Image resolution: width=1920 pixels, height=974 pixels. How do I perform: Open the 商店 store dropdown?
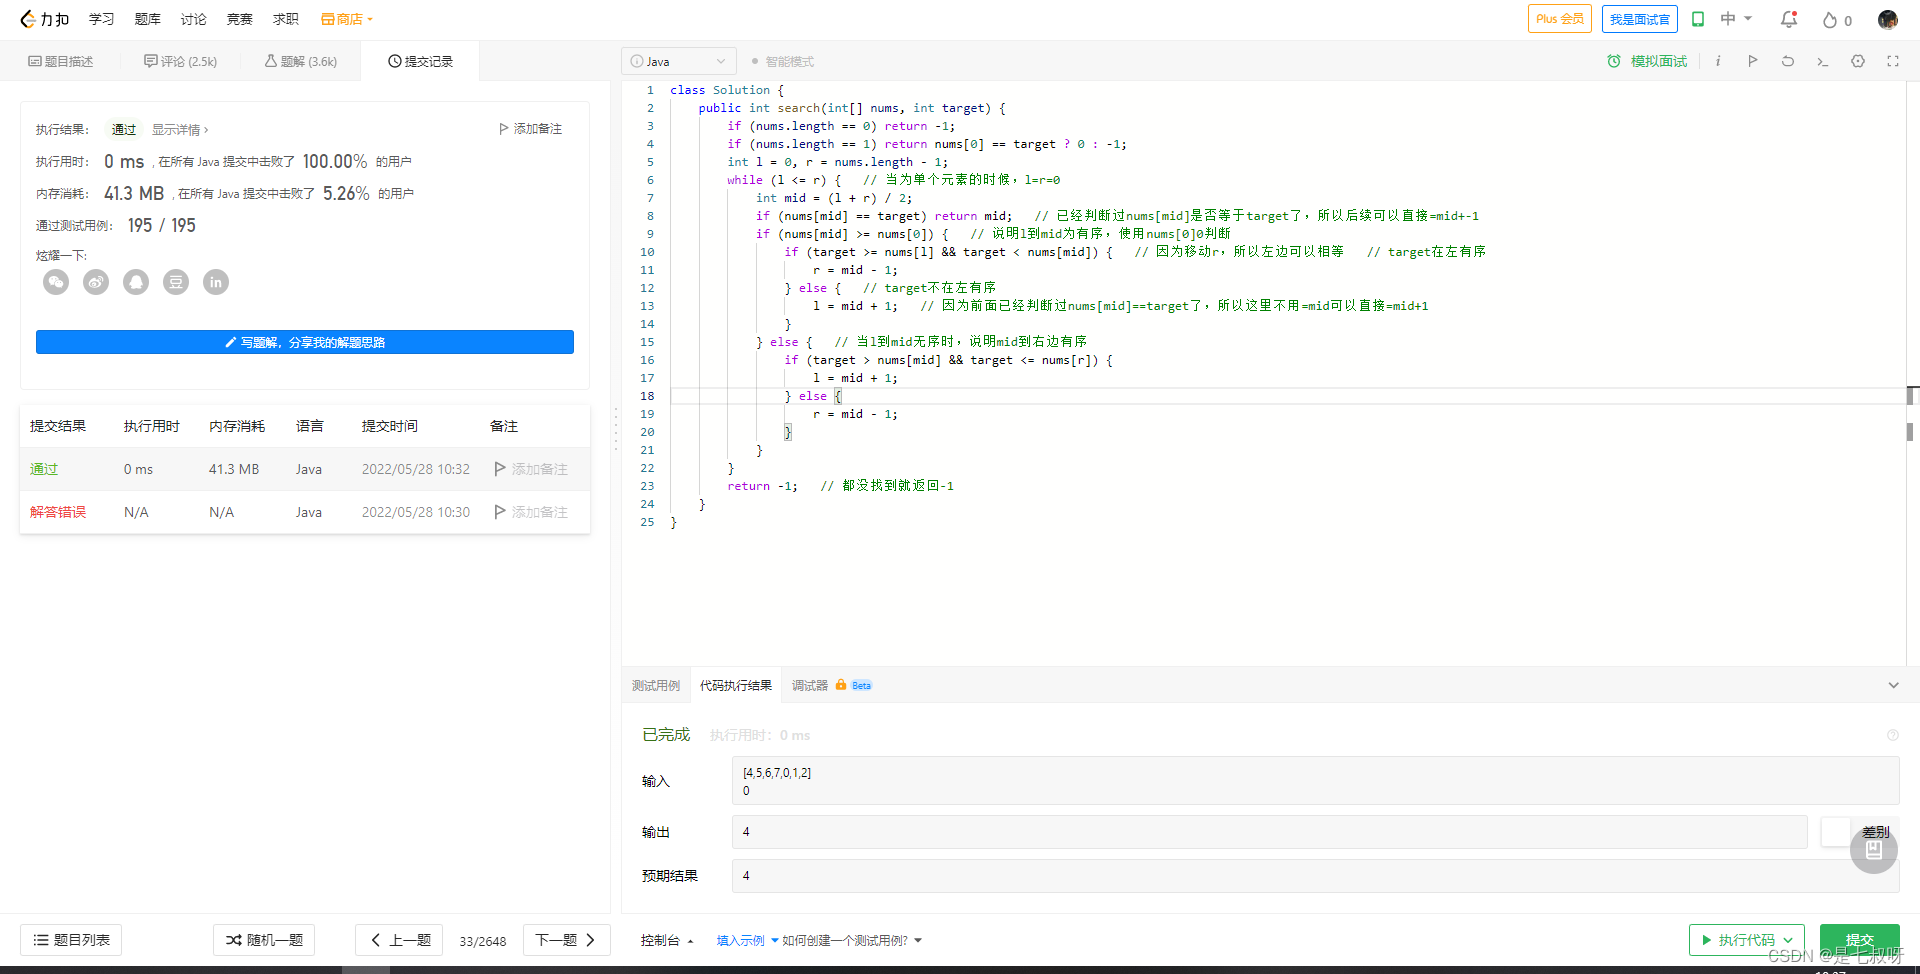coord(347,19)
